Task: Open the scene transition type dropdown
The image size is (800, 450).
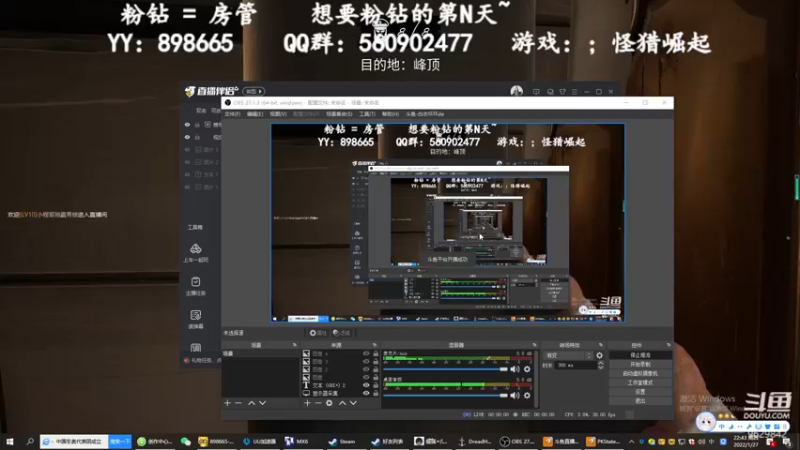Action: (568, 356)
